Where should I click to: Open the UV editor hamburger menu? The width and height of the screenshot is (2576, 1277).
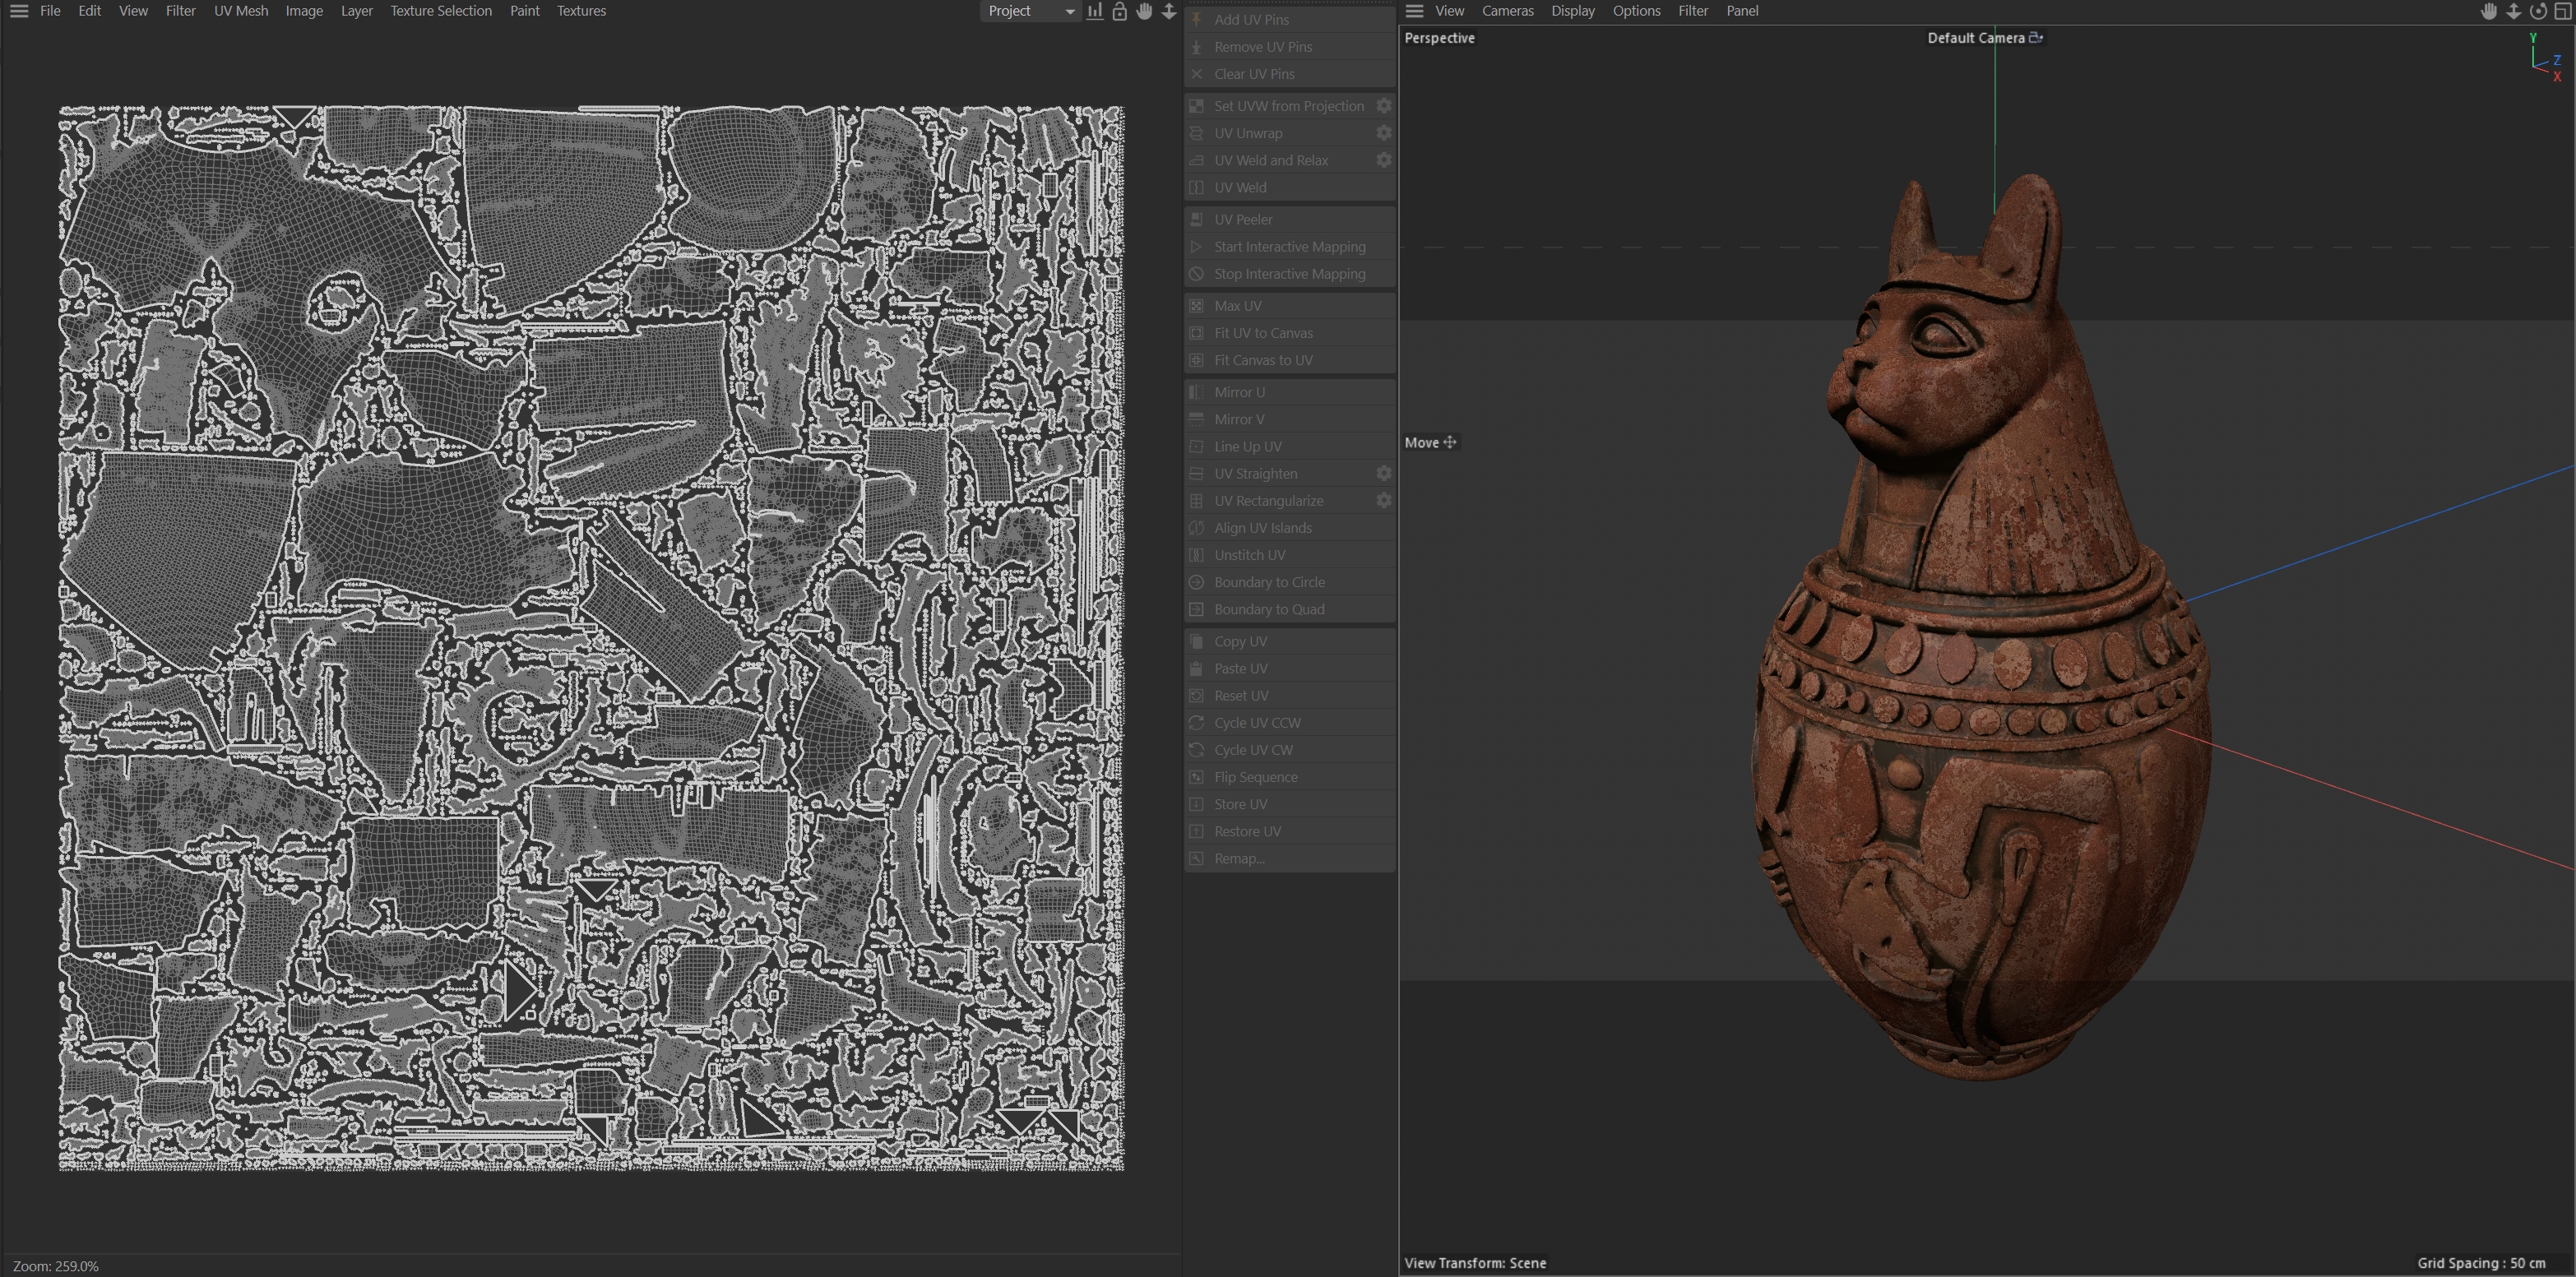tap(19, 11)
